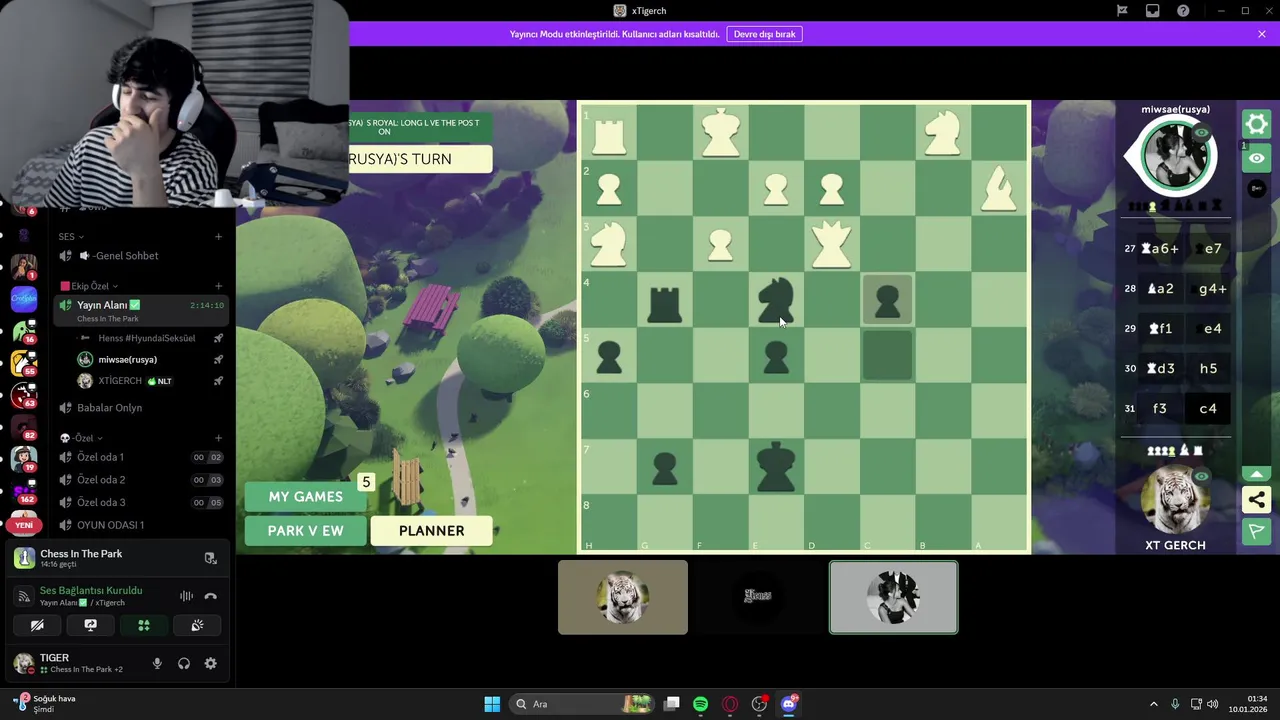Collapse the -Özel category
1280x720 pixels.
[x=80, y=438]
